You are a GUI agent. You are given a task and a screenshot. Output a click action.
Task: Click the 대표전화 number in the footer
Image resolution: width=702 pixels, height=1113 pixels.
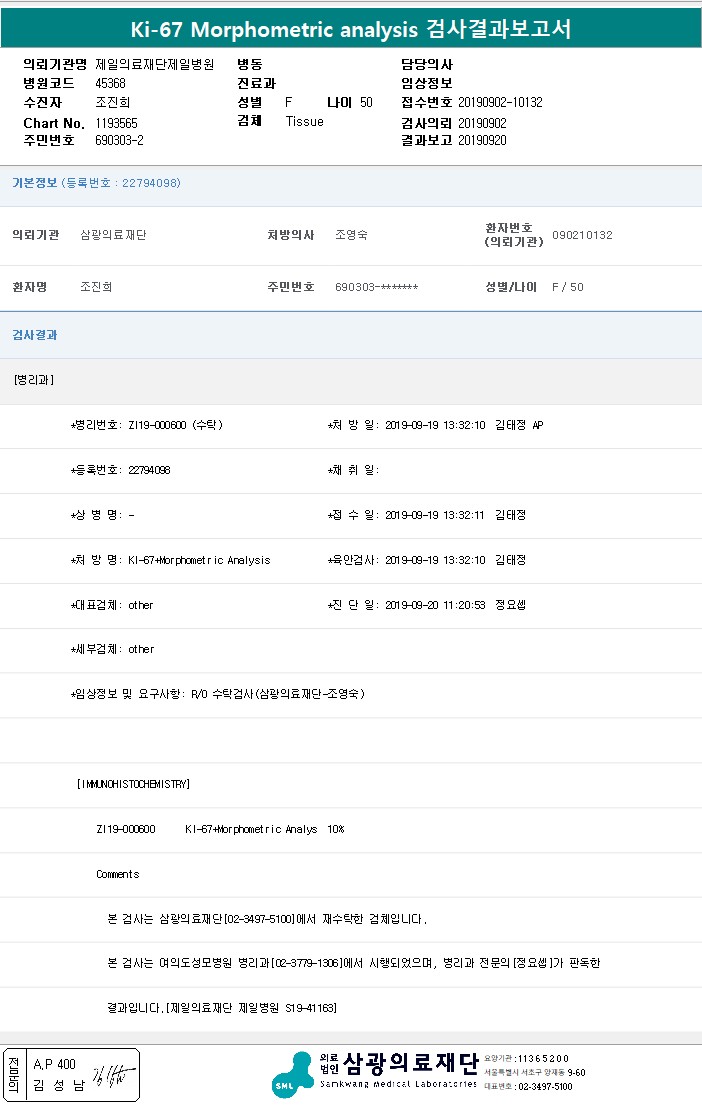pos(545,1086)
